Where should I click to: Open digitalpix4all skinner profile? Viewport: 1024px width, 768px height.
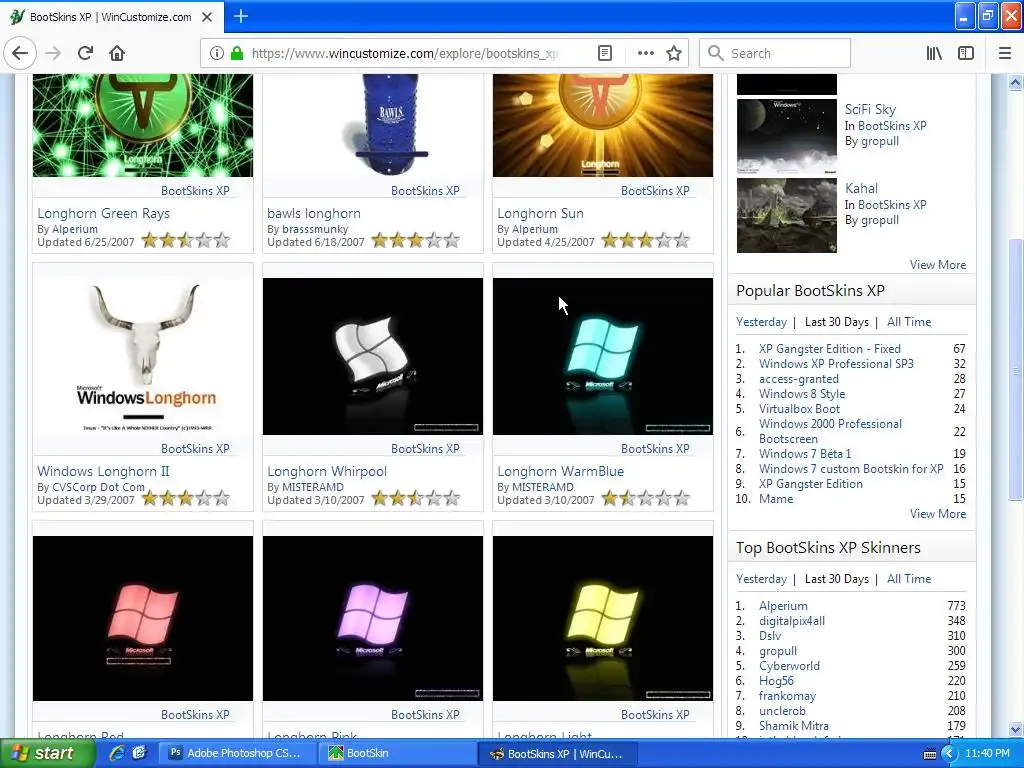point(792,620)
